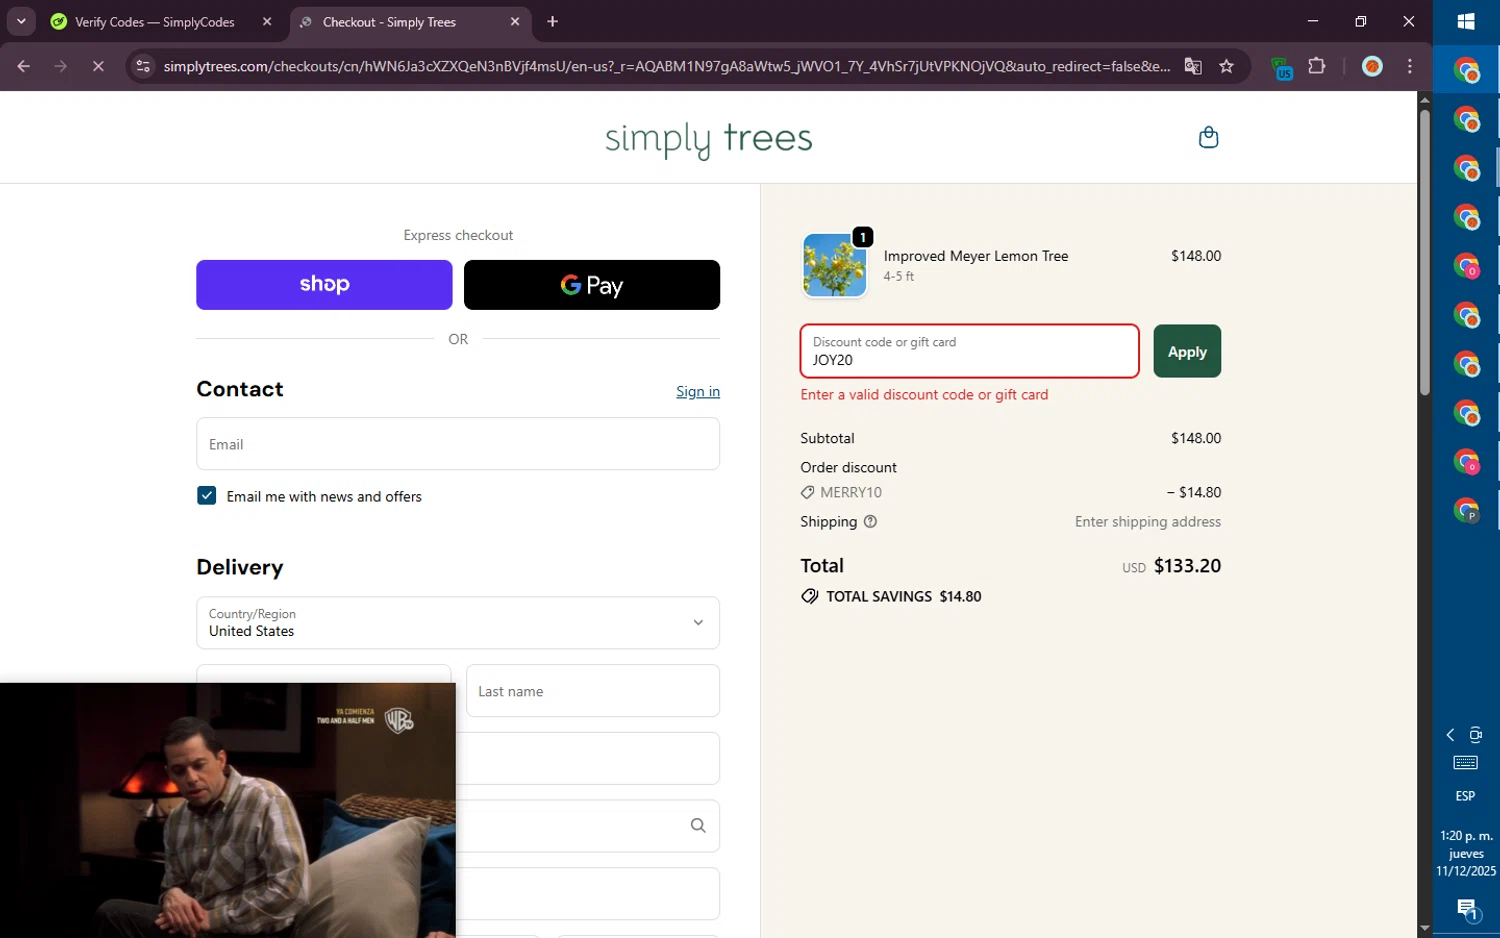The width and height of the screenshot is (1500, 938).
Task: Click the scrollbar down arrow
Action: point(1425,929)
